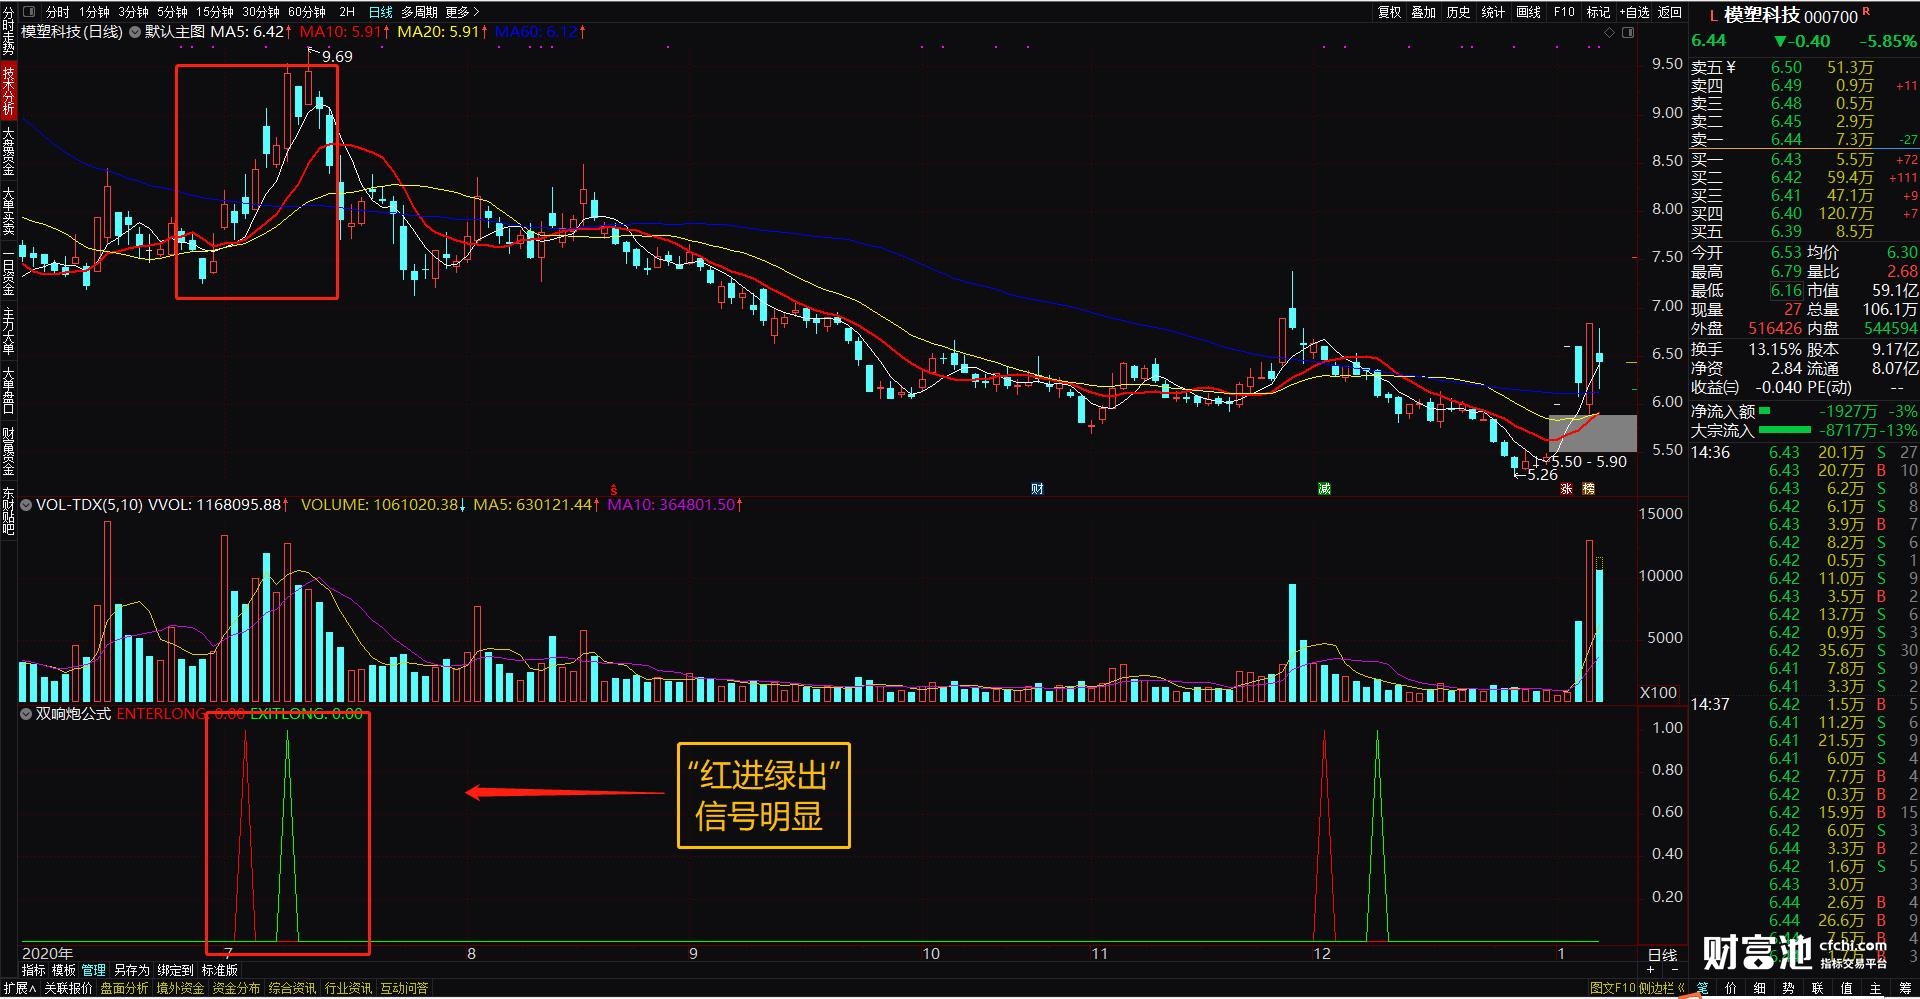Click the 绑定到 bind option
This screenshot has width=1920, height=999.
click(175, 970)
